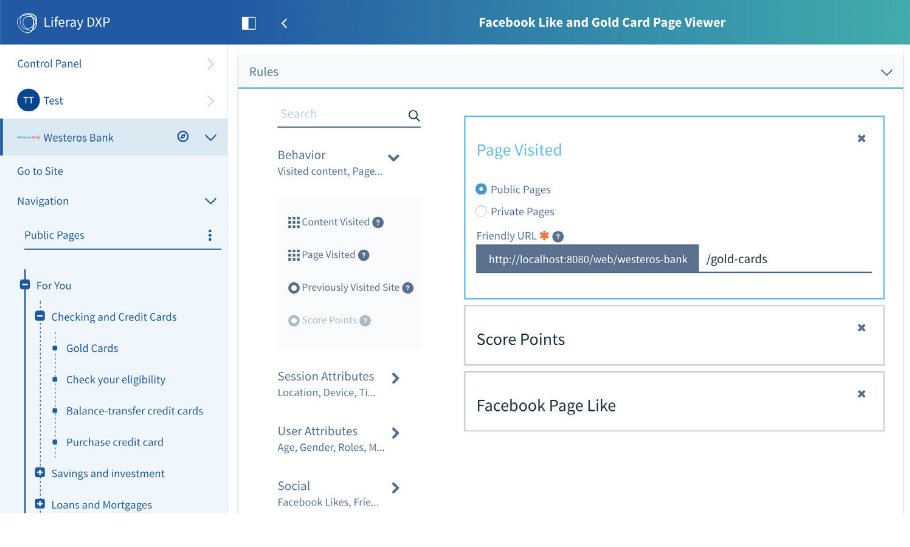
Task: Collapse the Rules panel chevron
Action: coord(886,73)
